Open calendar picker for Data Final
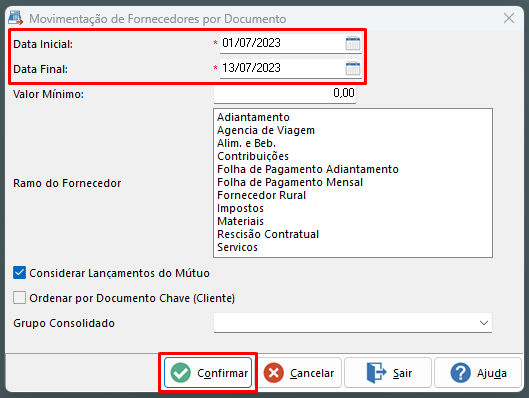 point(353,68)
